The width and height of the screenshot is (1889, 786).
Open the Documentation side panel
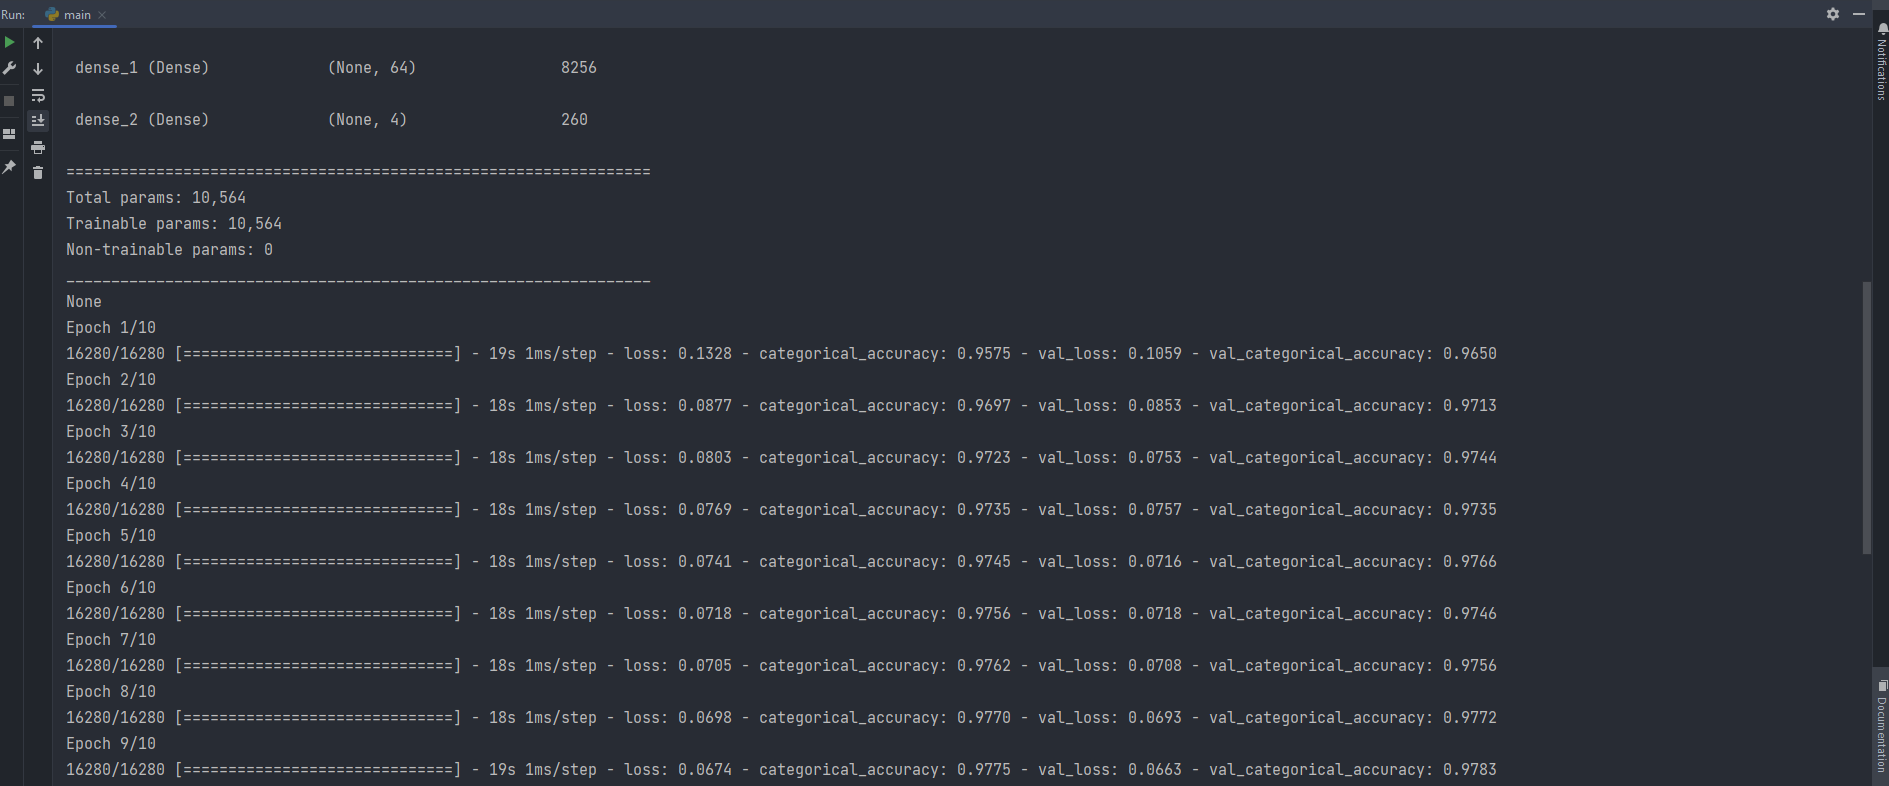click(1881, 727)
